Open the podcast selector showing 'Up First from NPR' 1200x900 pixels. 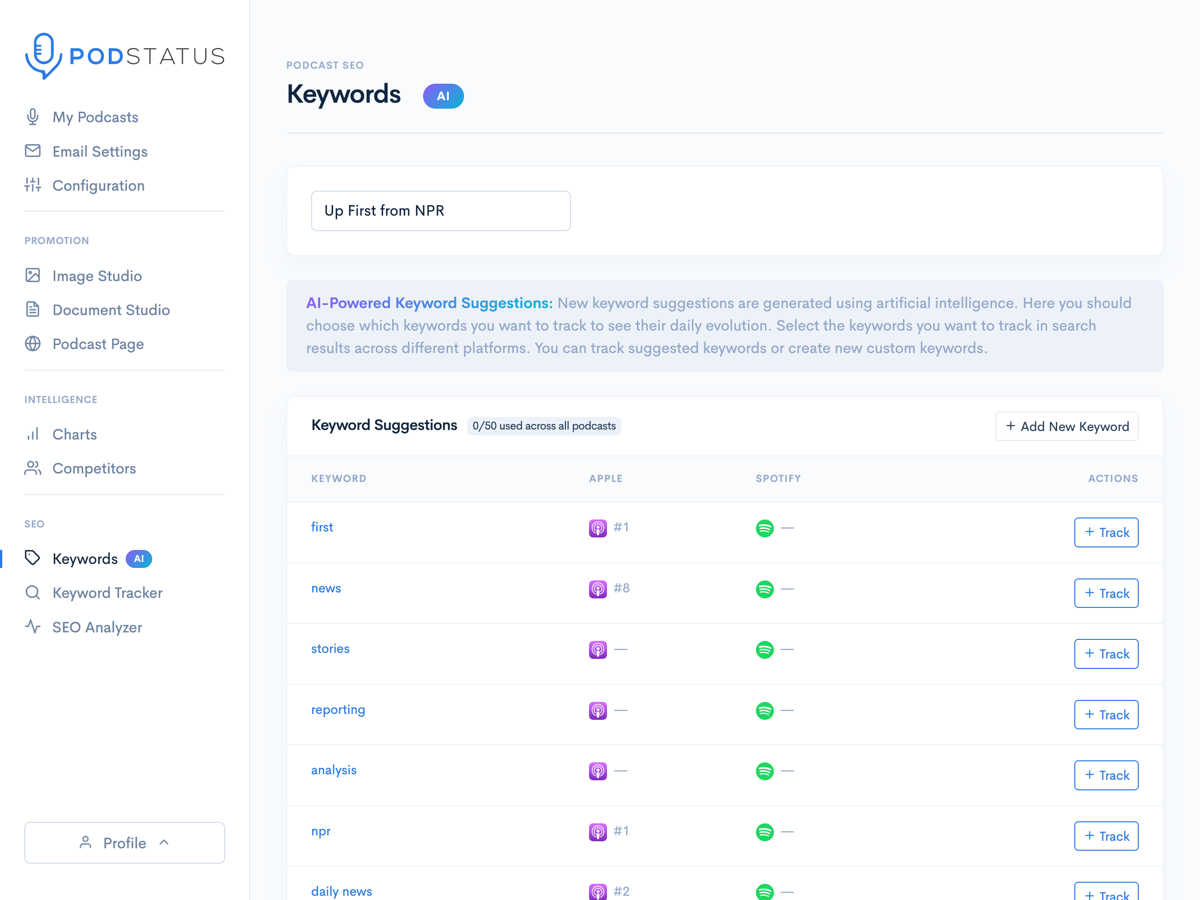440,210
